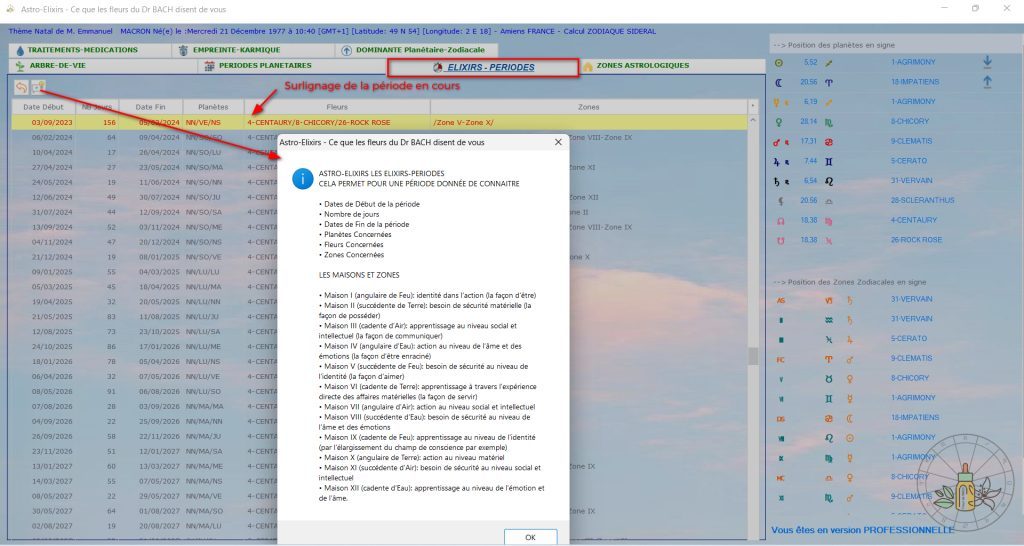Click the blue info icon in dialog
Viewport: 1024px width, 546px height.
click(300, 178)
